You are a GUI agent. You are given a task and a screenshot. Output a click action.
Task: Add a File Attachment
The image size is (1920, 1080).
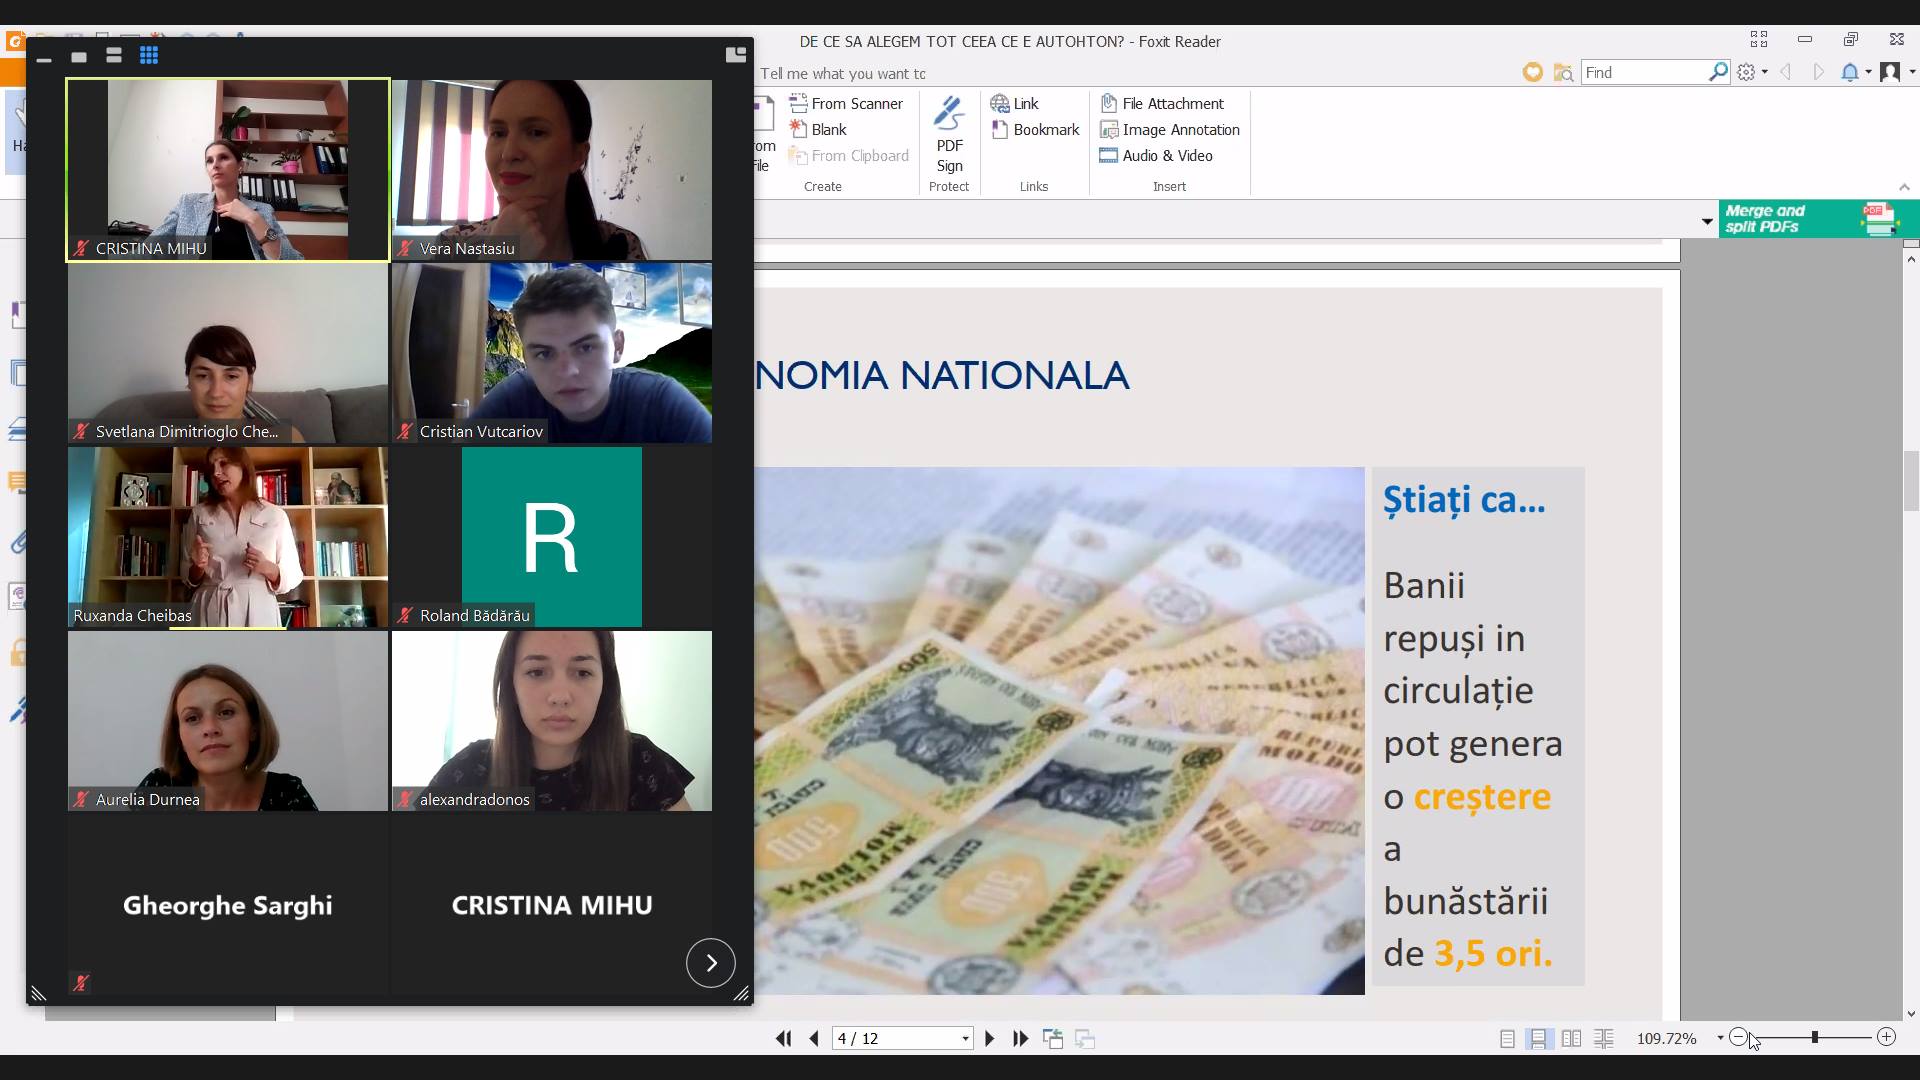point(1161,104)
